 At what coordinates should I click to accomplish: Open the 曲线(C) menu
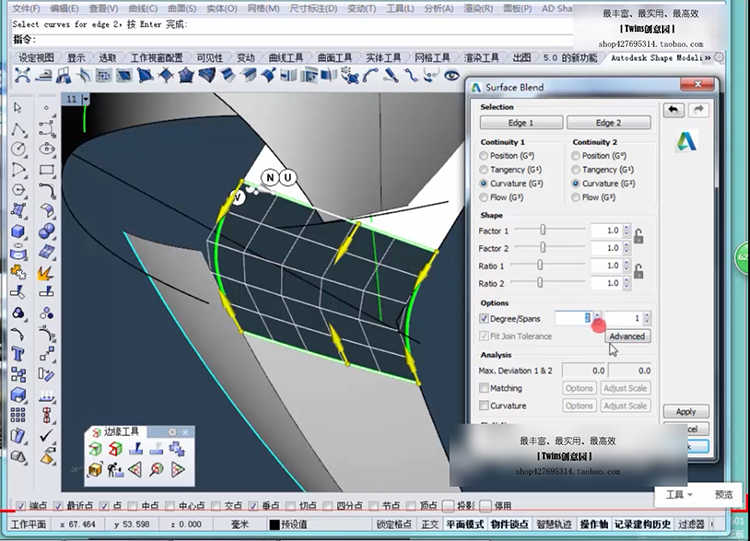(x=145, y=9)
